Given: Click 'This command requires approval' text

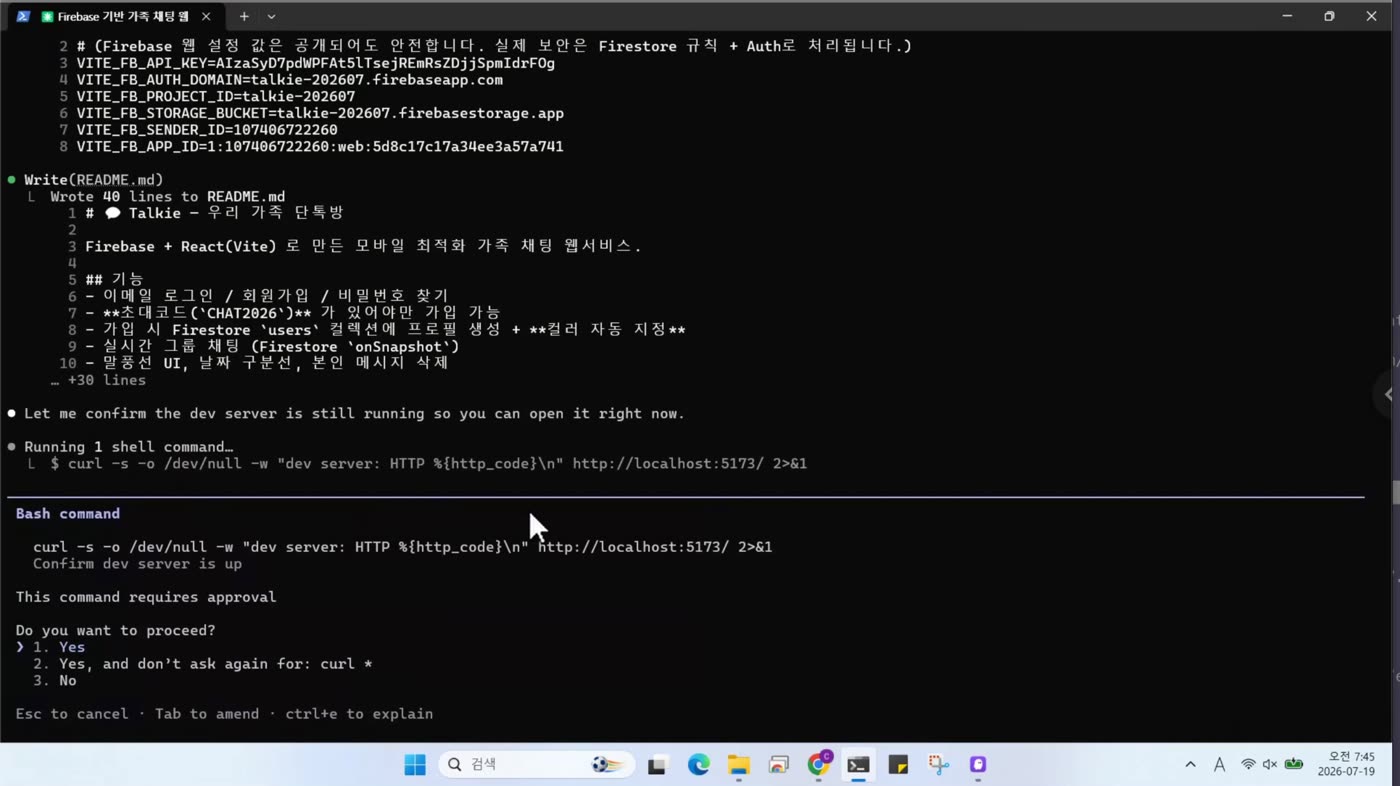Looking at the screenshot, I should [x=146, y=597].
